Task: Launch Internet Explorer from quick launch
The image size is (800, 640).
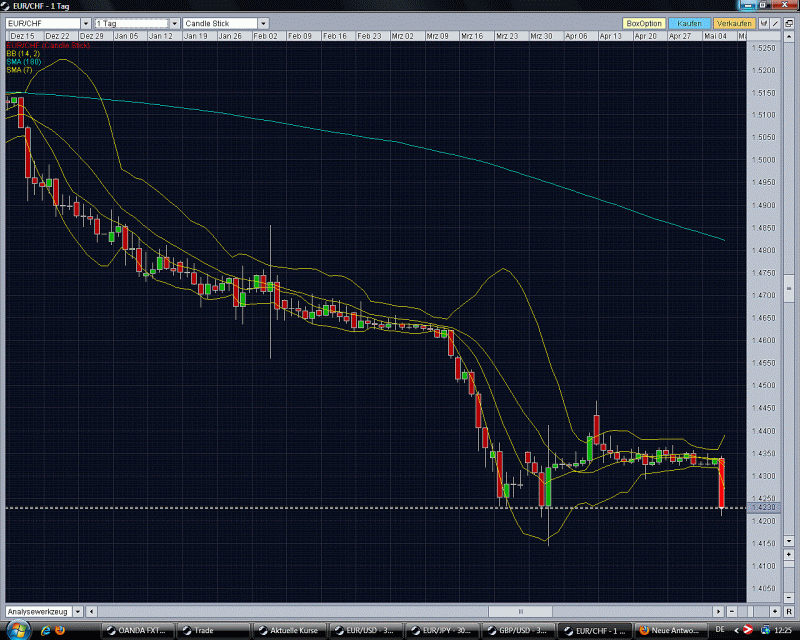Action: pyautogui.click(x=45, y=631)
